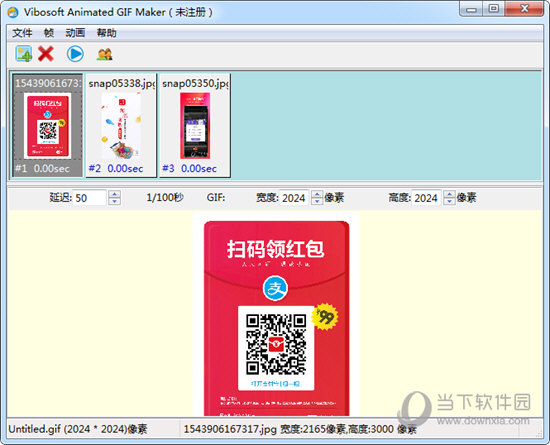
Task: Click the Untitled.gif status bar text
Action: click(78, 429)
